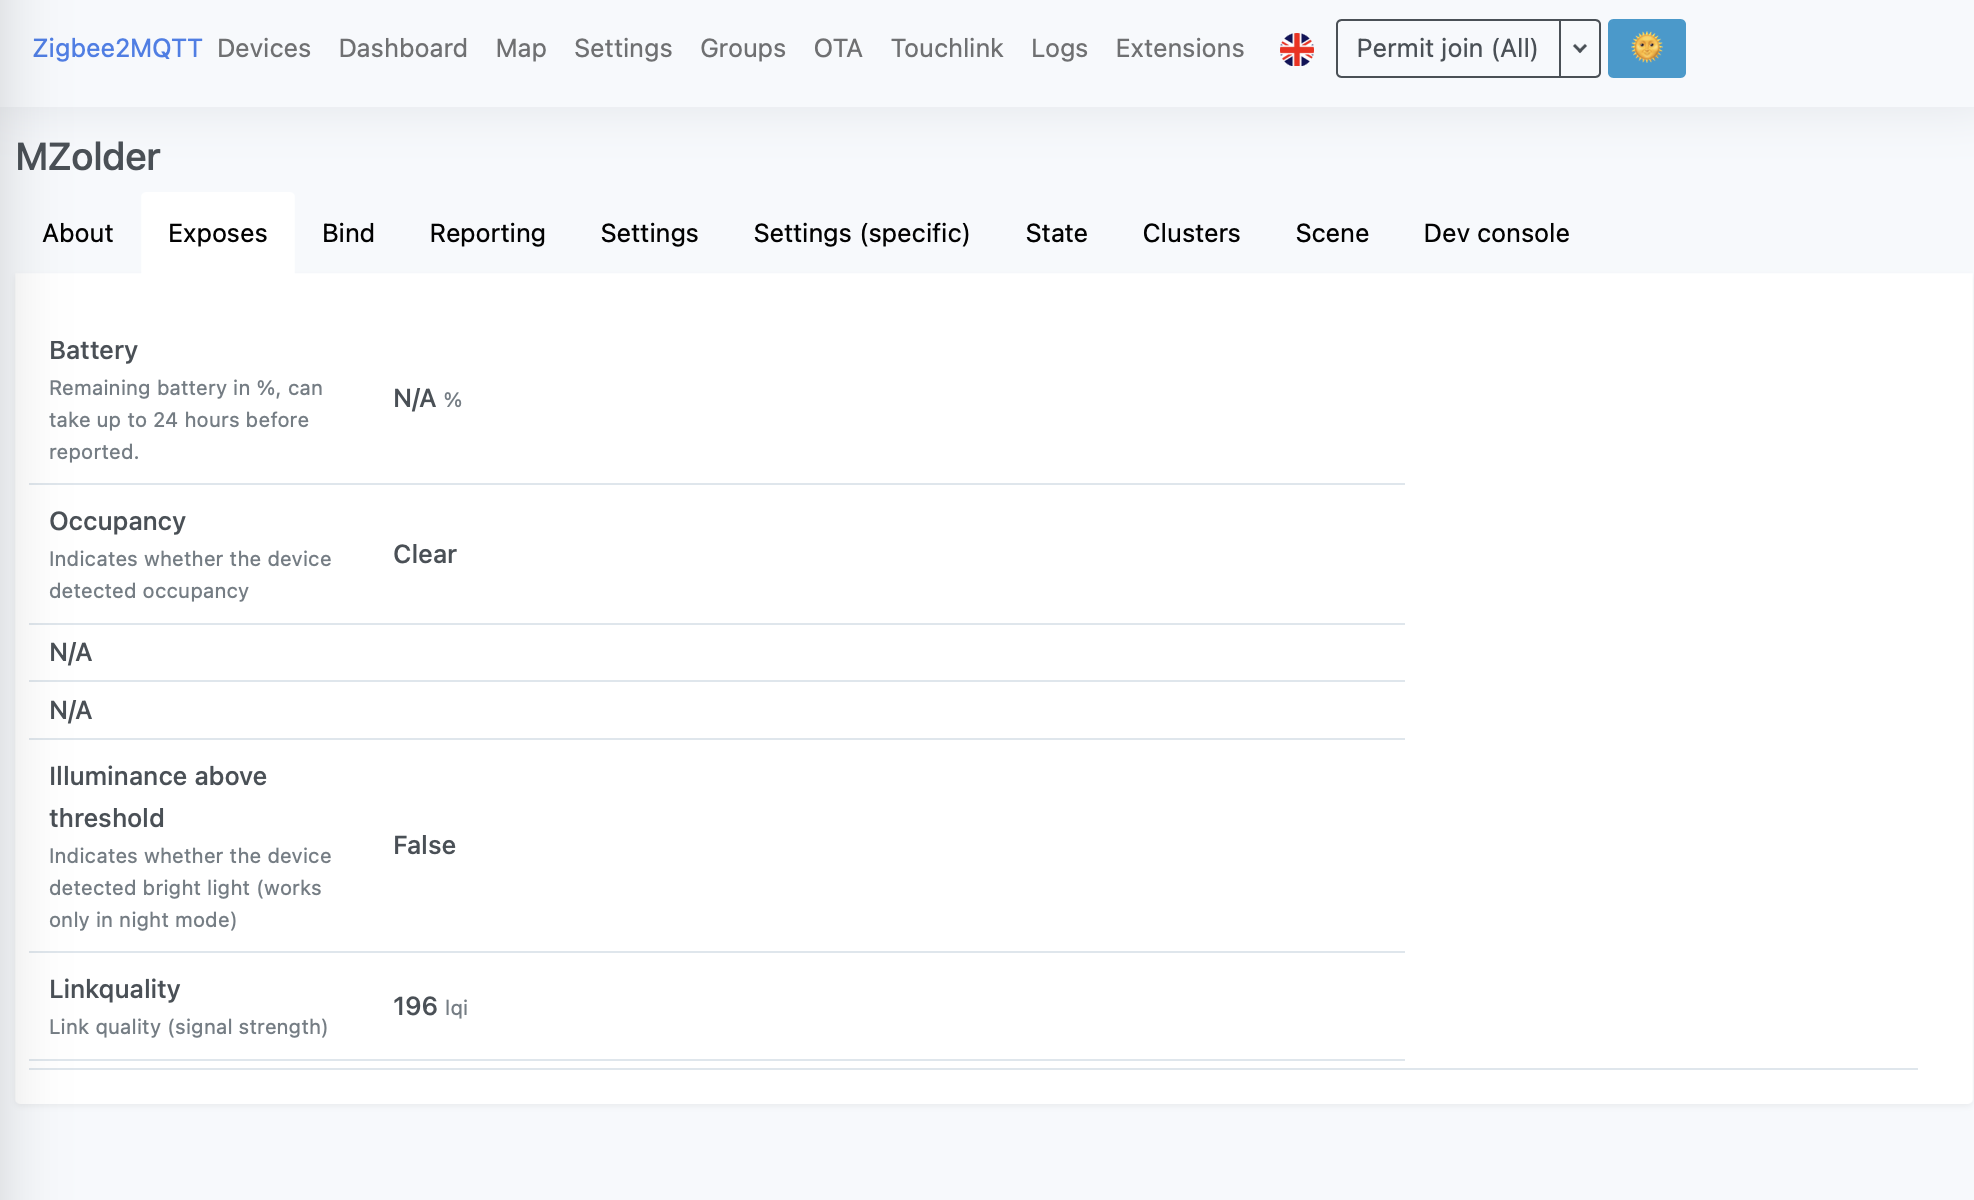The width and height of the screenshot is (1974, 1200).
Task: Navigate home via the Zigbee2MQTT link
Action: click(x=116, y=47)
